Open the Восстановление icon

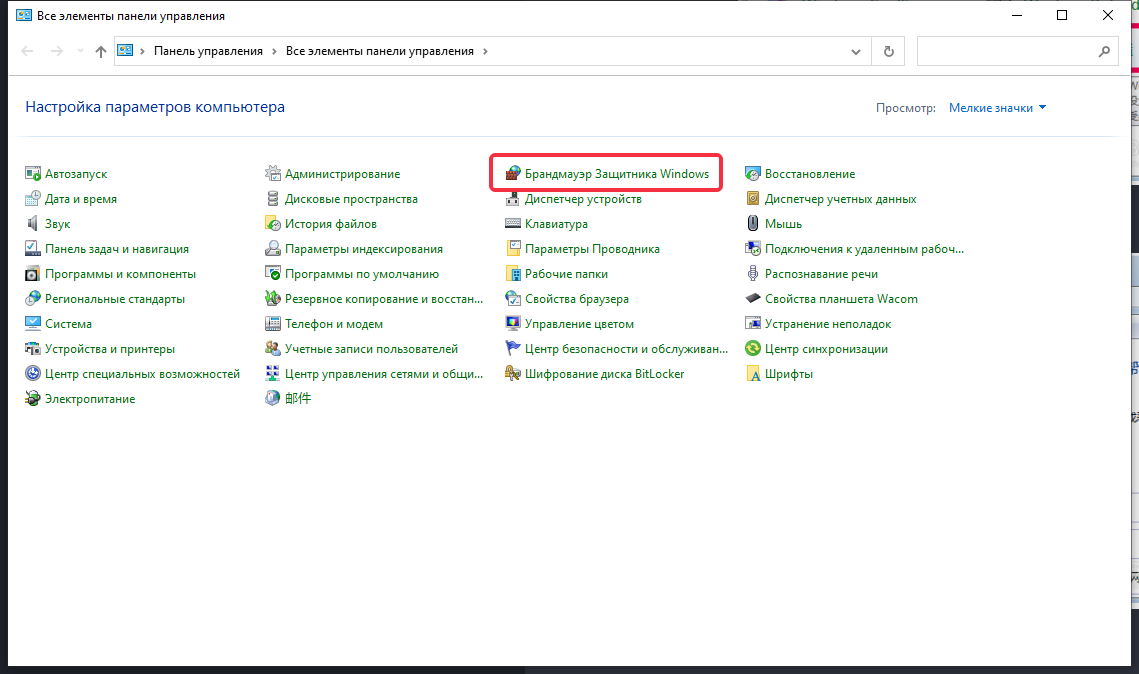coord(753,174)
